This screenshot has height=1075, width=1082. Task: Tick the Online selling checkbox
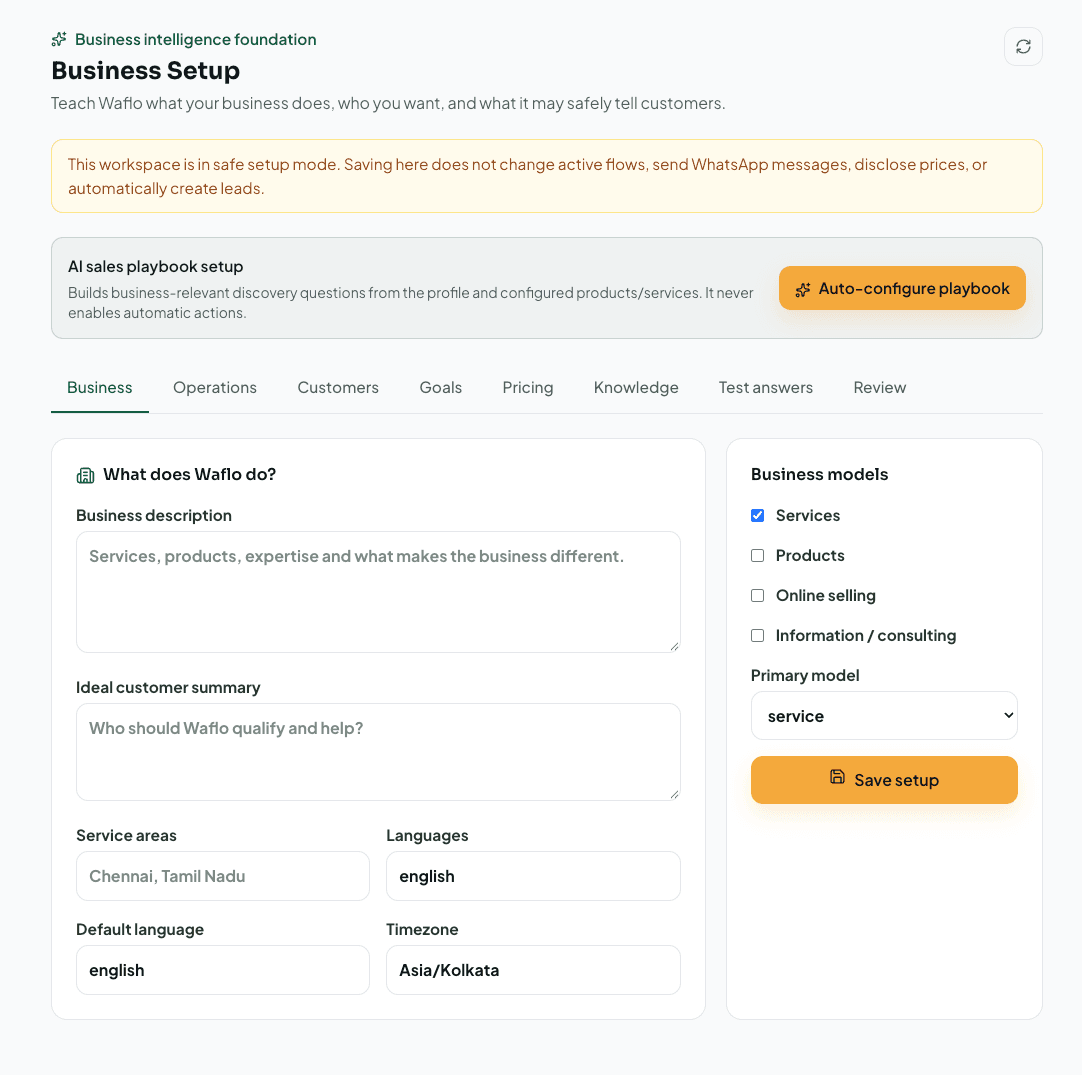point(758,595)
